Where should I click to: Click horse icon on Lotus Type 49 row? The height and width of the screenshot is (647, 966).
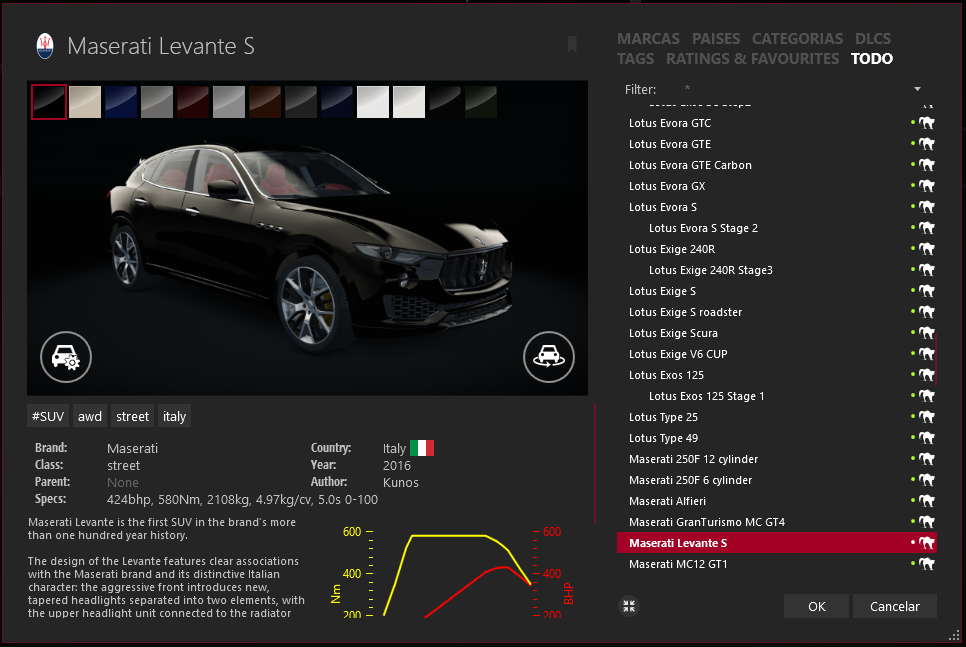pyautogui.click(x=927, y=438)
